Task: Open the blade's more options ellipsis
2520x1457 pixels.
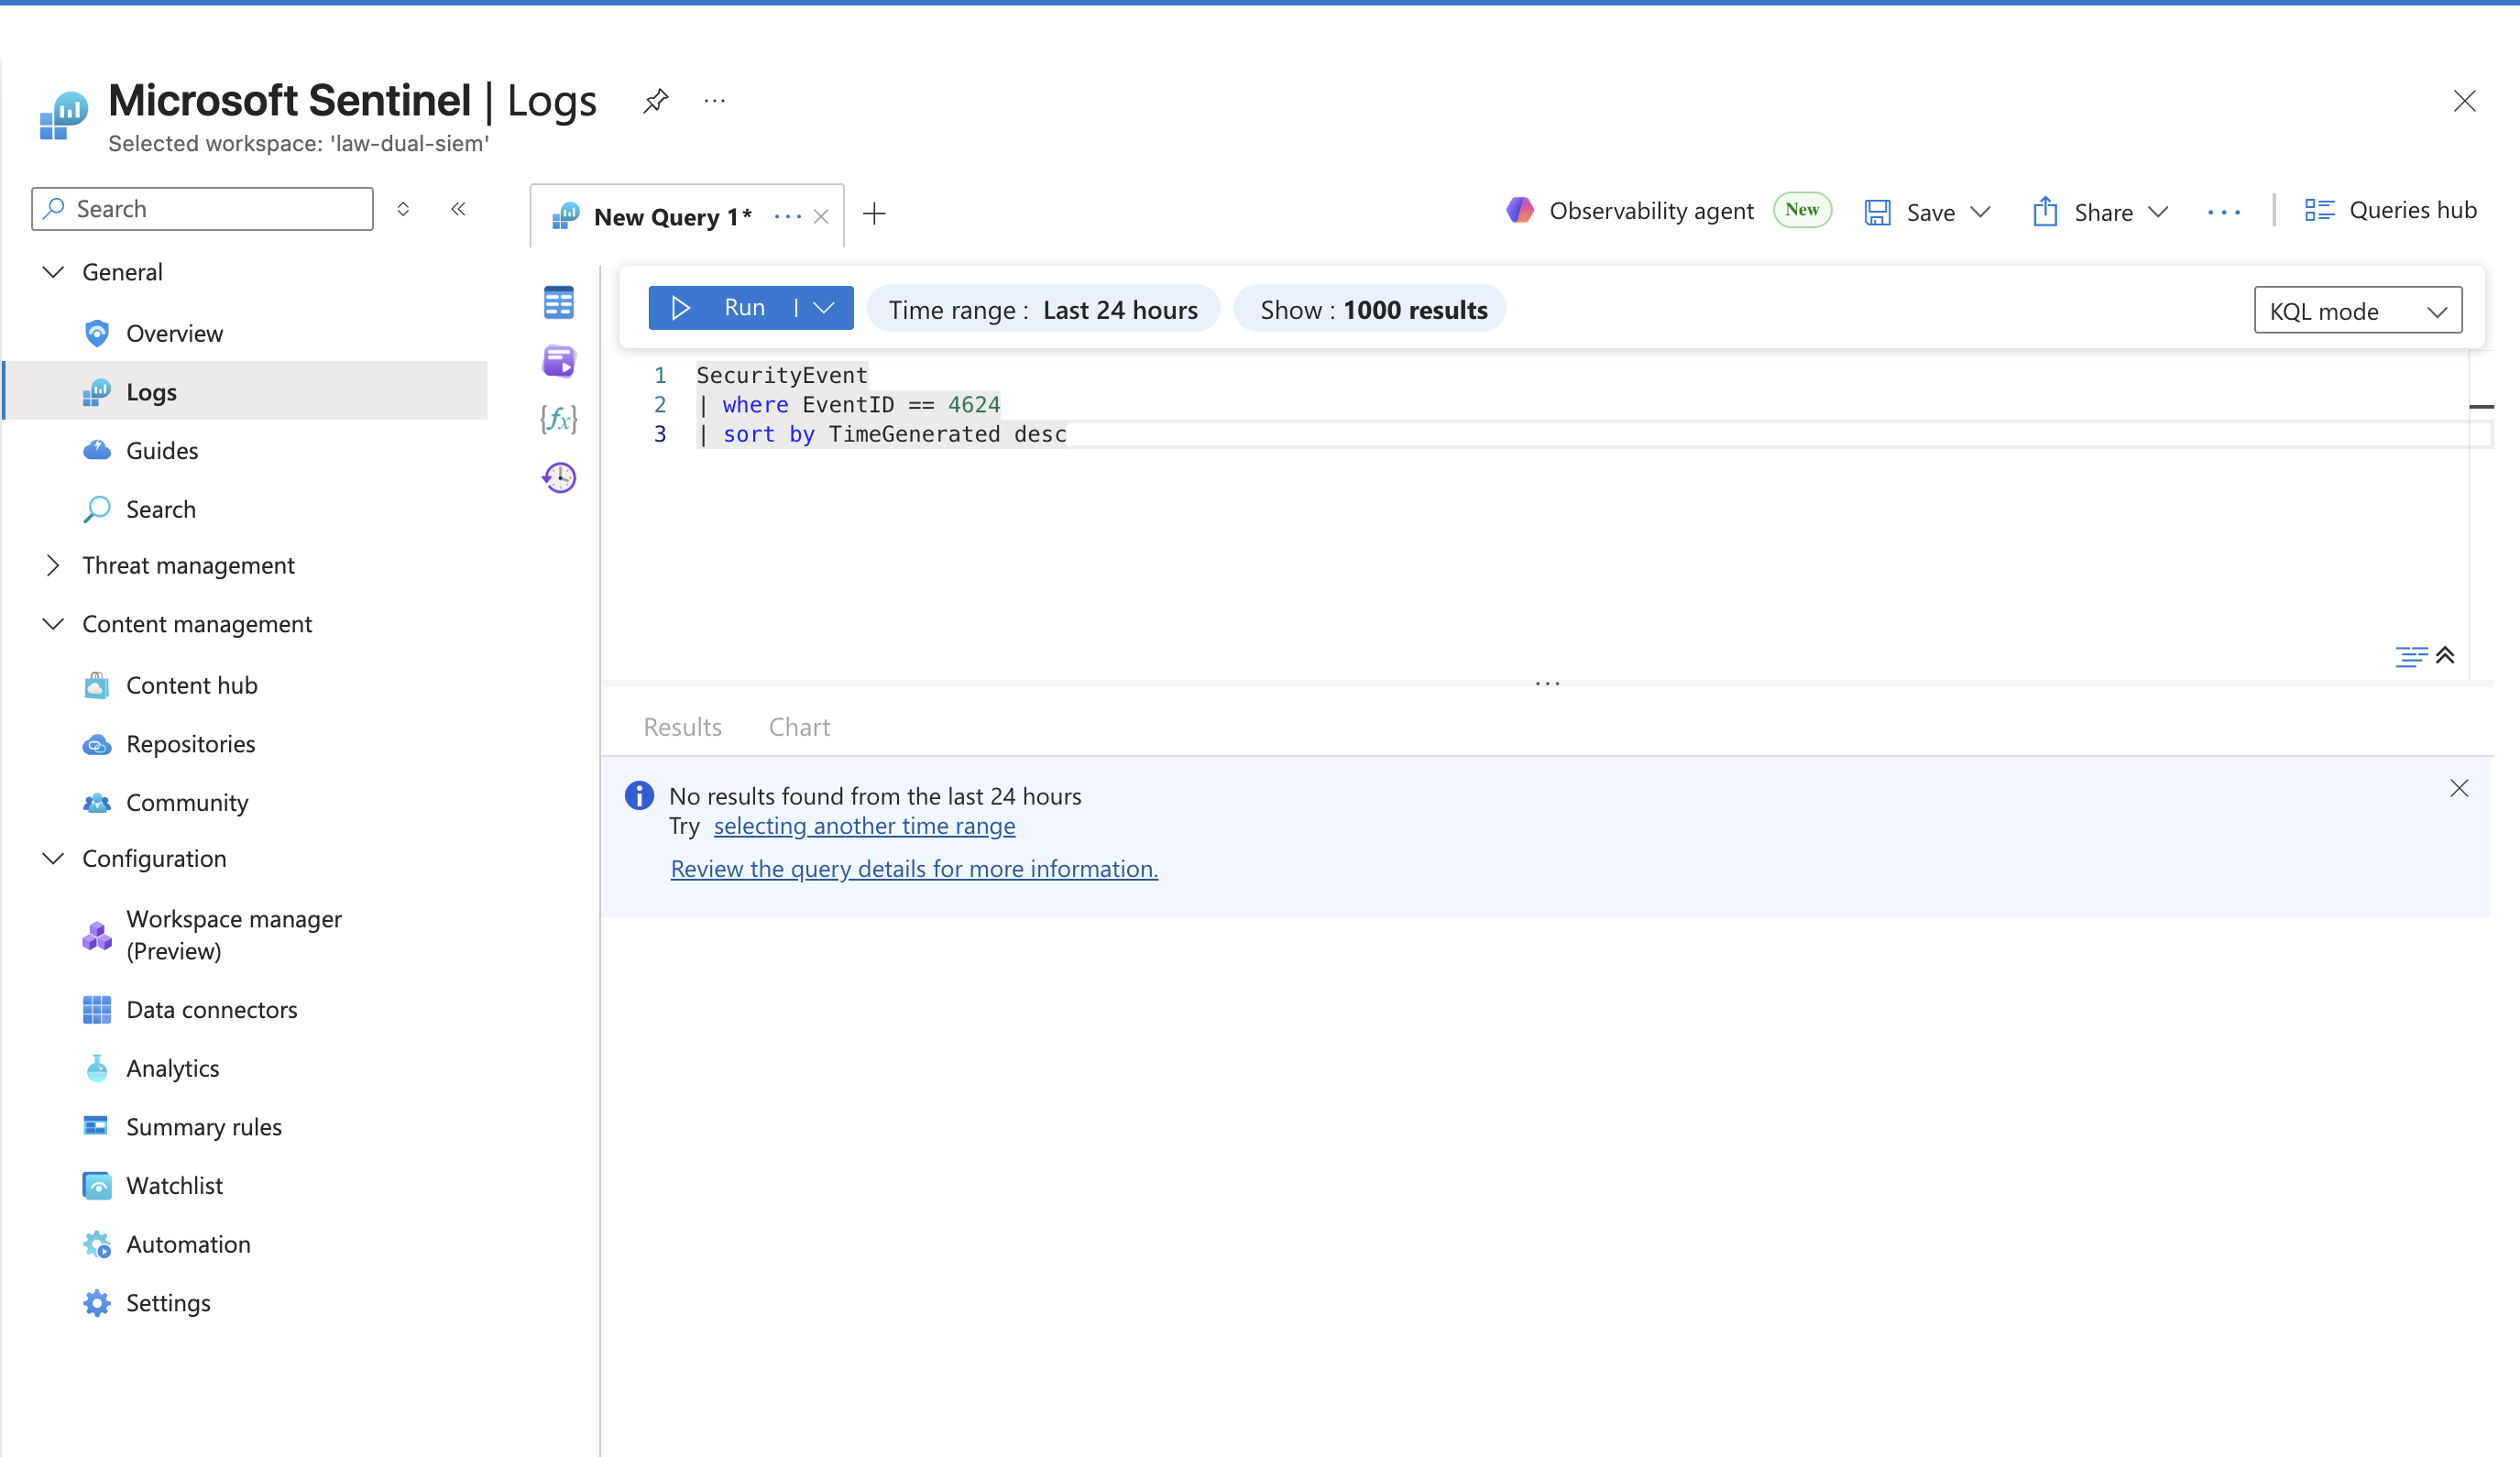Action: click(714, 101)
